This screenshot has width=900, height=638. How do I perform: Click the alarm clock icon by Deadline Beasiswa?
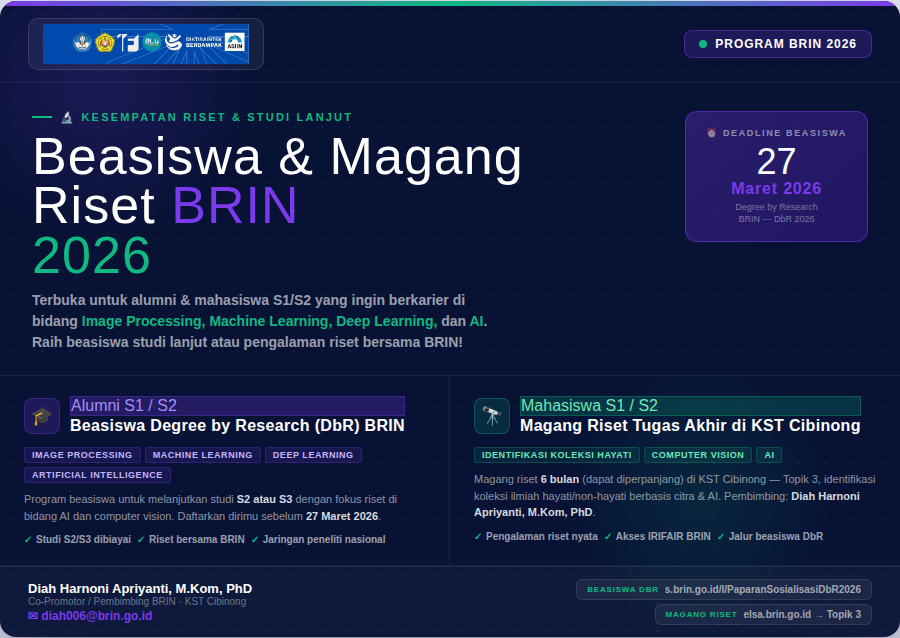712,133
